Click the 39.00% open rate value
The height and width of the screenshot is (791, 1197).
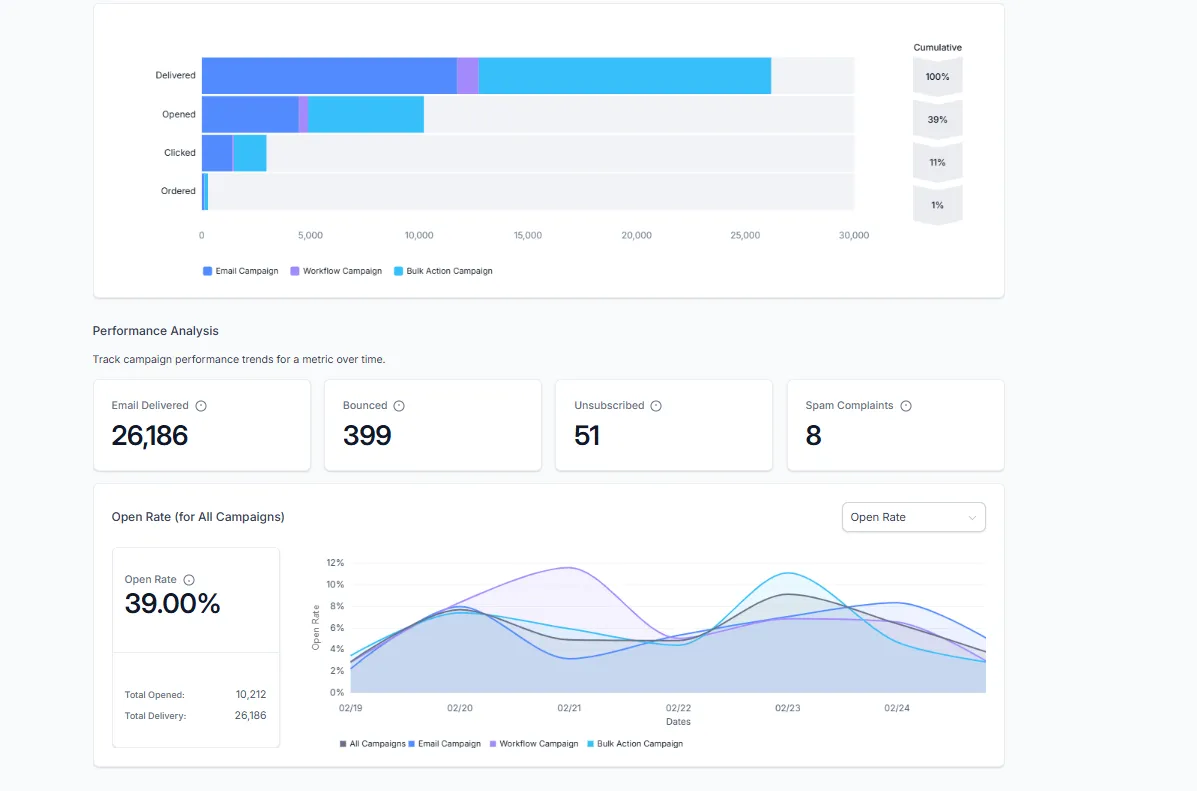coord(173,603)
